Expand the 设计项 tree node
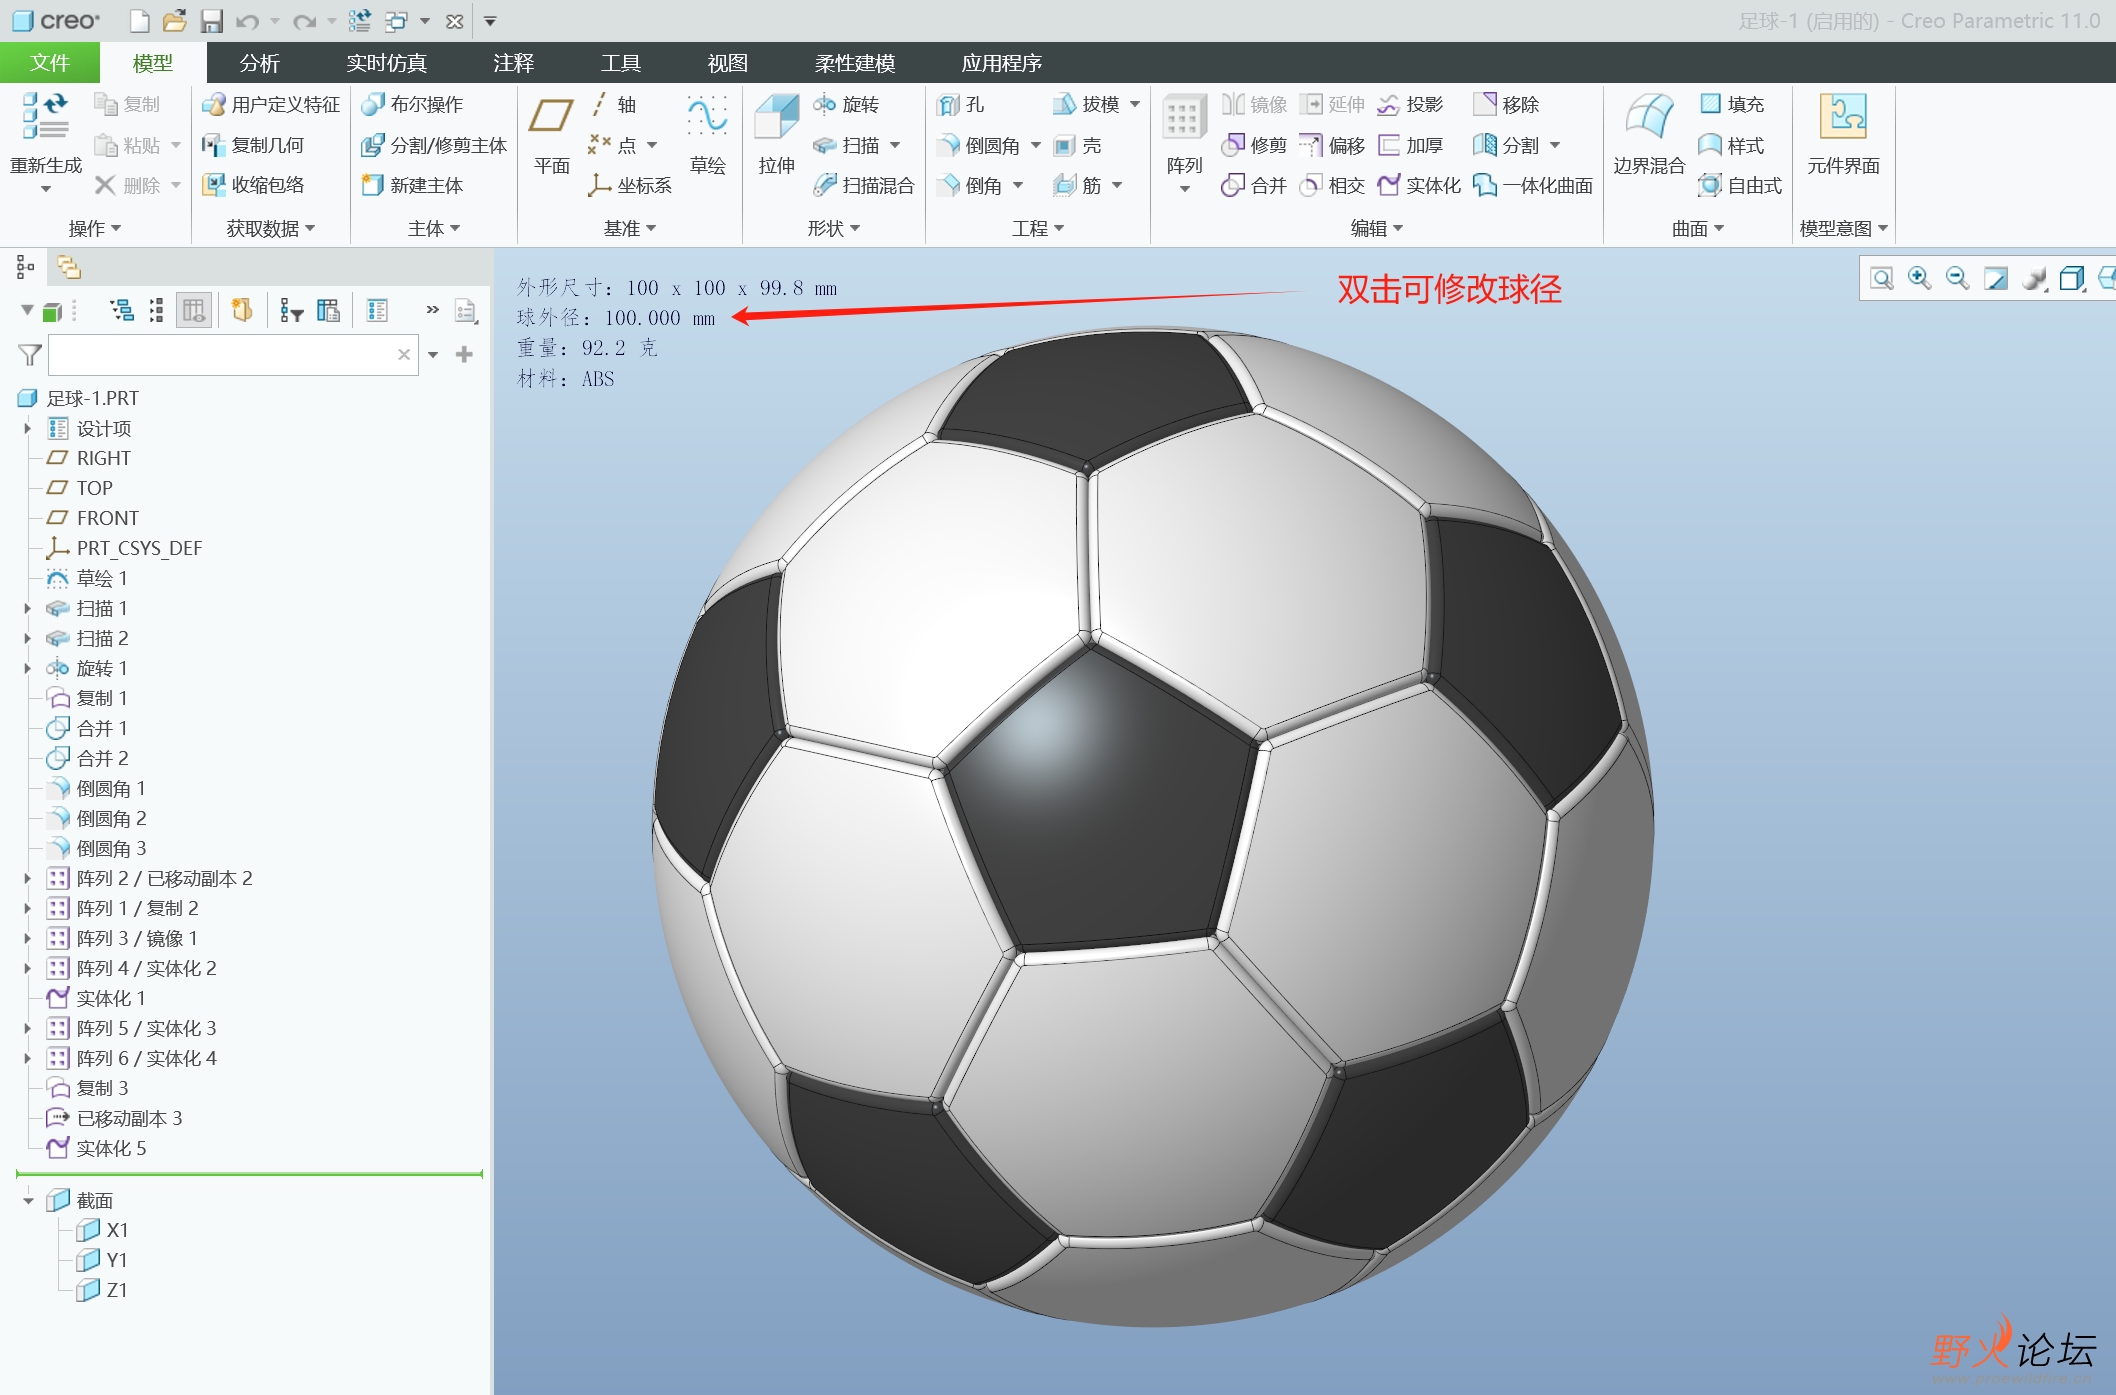Image resolution: width=2116 pixels, height=1395 pixels. 28,428
